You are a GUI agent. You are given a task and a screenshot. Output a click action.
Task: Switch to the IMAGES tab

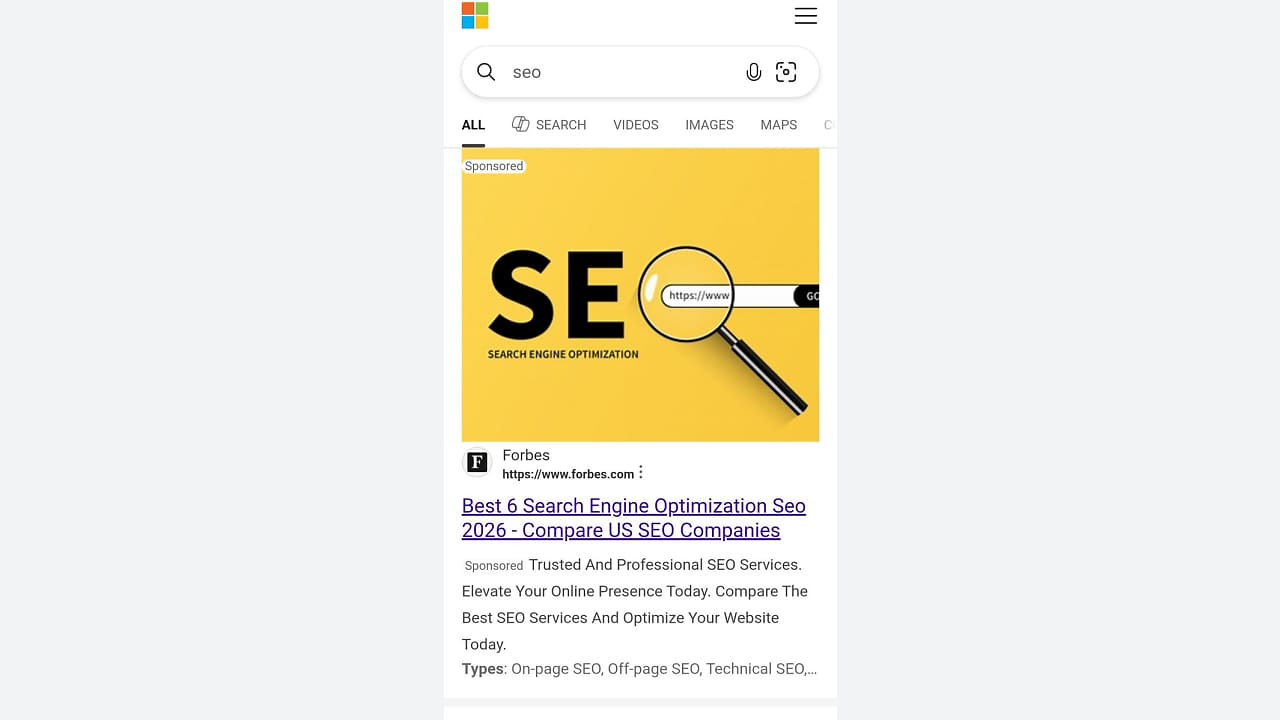[x=709, y=125]
